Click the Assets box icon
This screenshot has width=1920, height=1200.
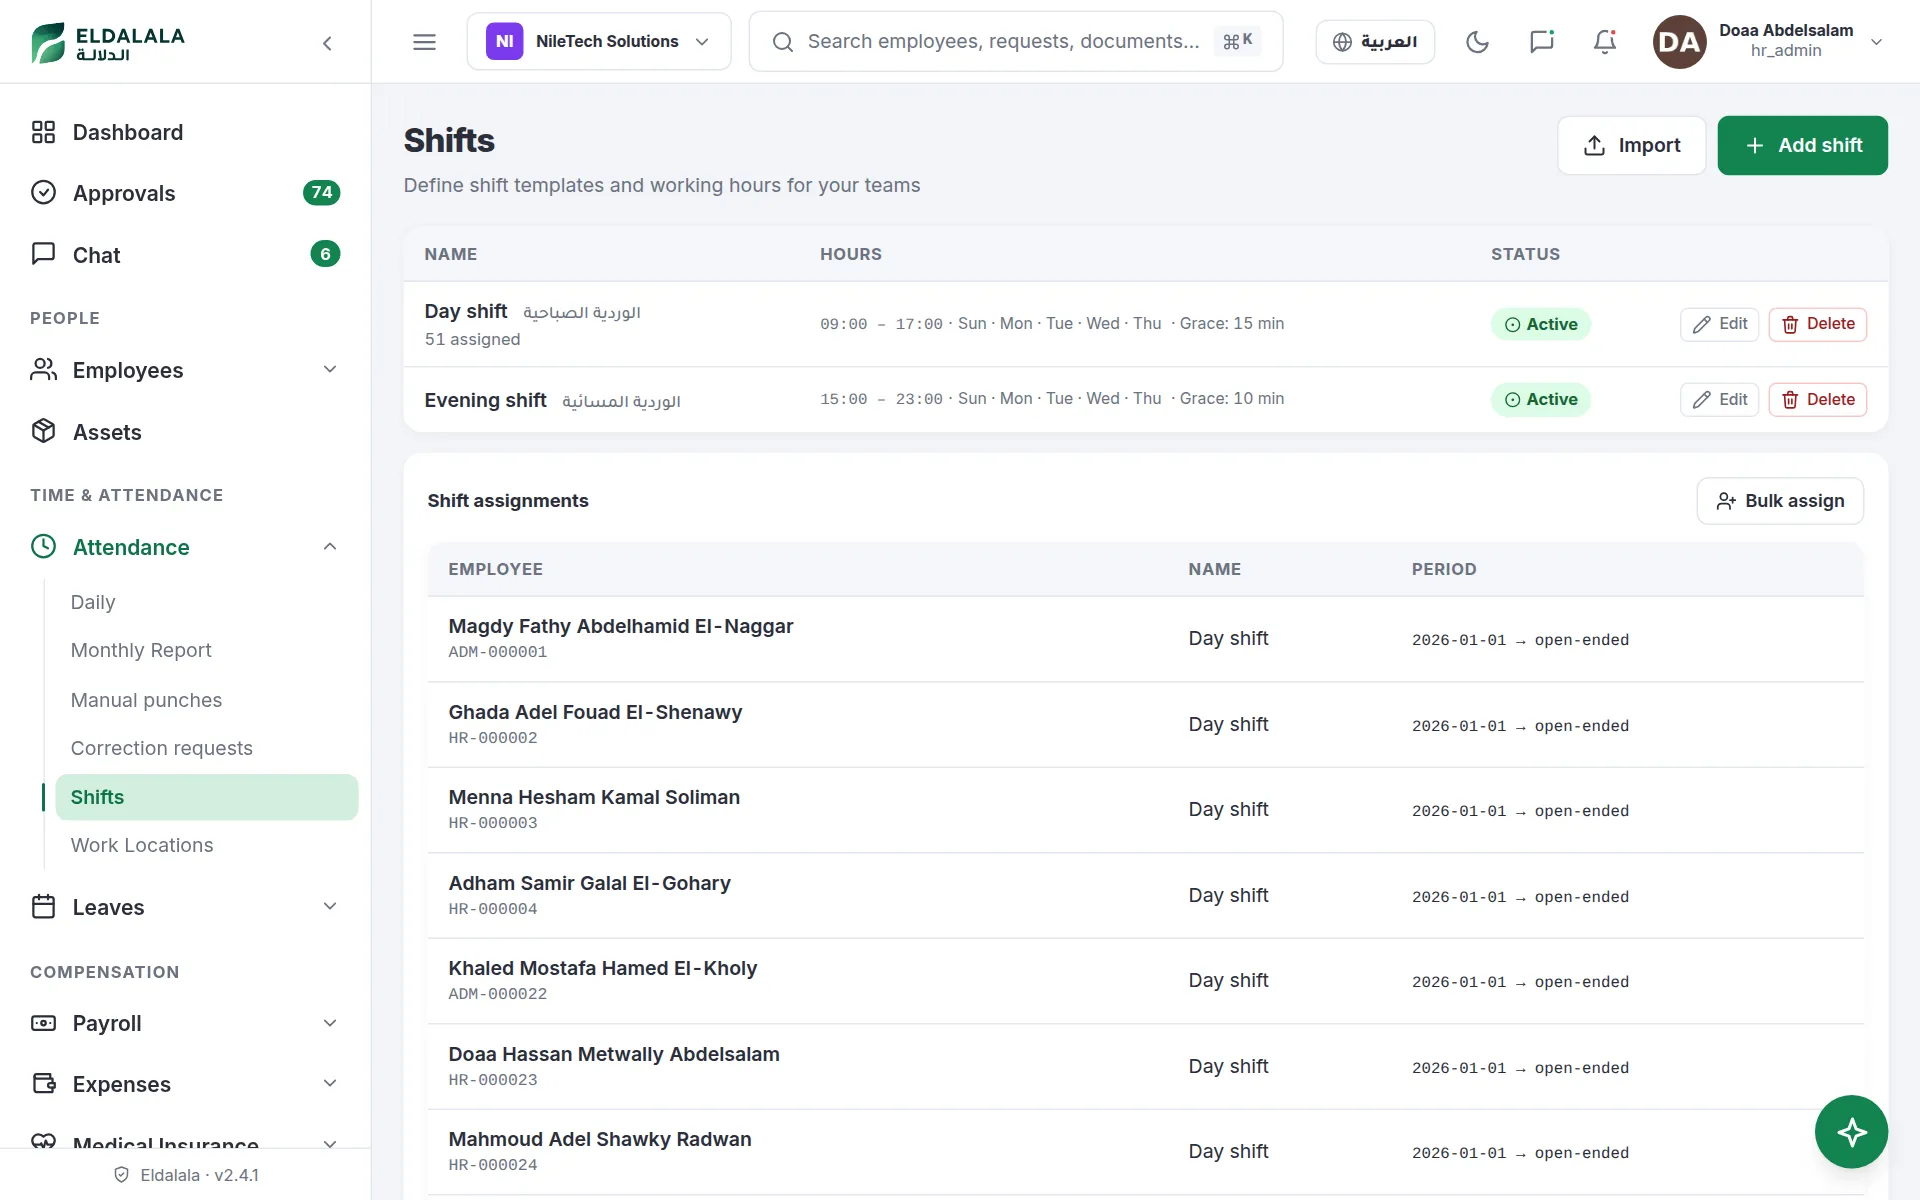[43, 431]
